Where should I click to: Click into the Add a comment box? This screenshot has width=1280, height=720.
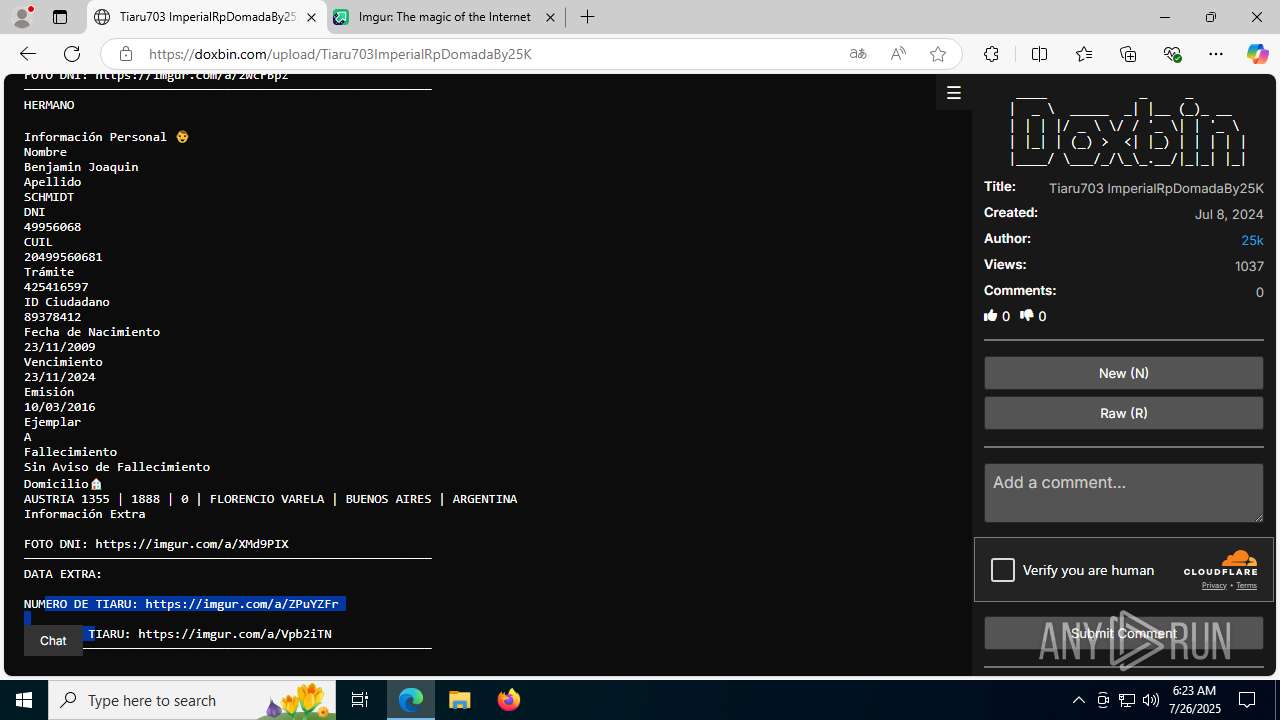(x=1124, y=493)
